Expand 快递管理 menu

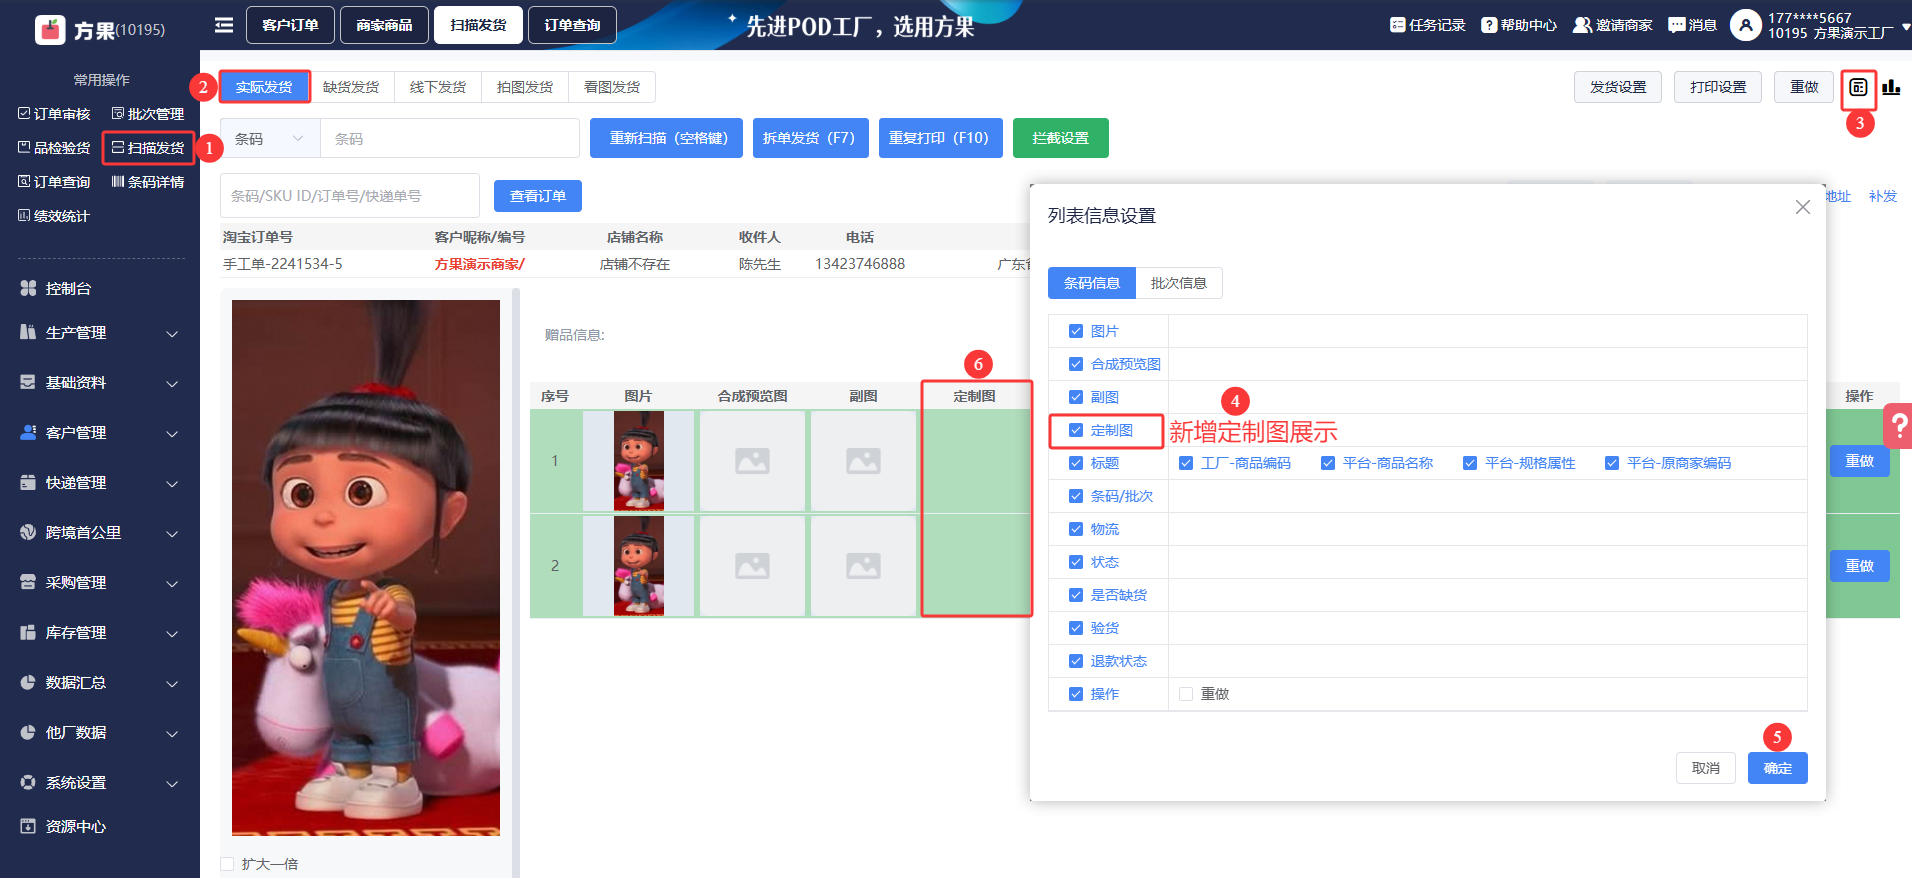tap(100, 483)
